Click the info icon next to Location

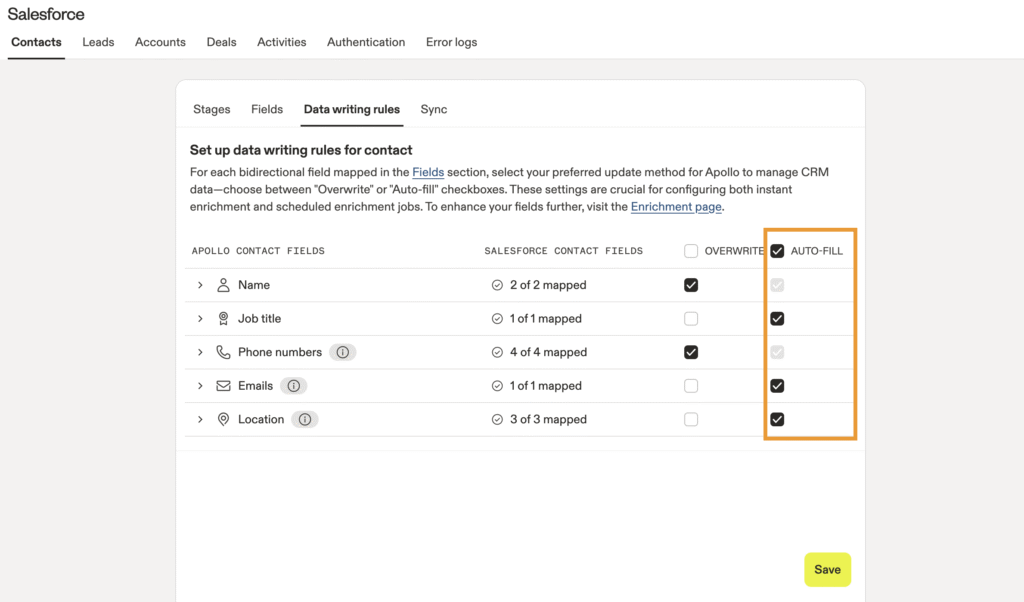tap(305, 420)
